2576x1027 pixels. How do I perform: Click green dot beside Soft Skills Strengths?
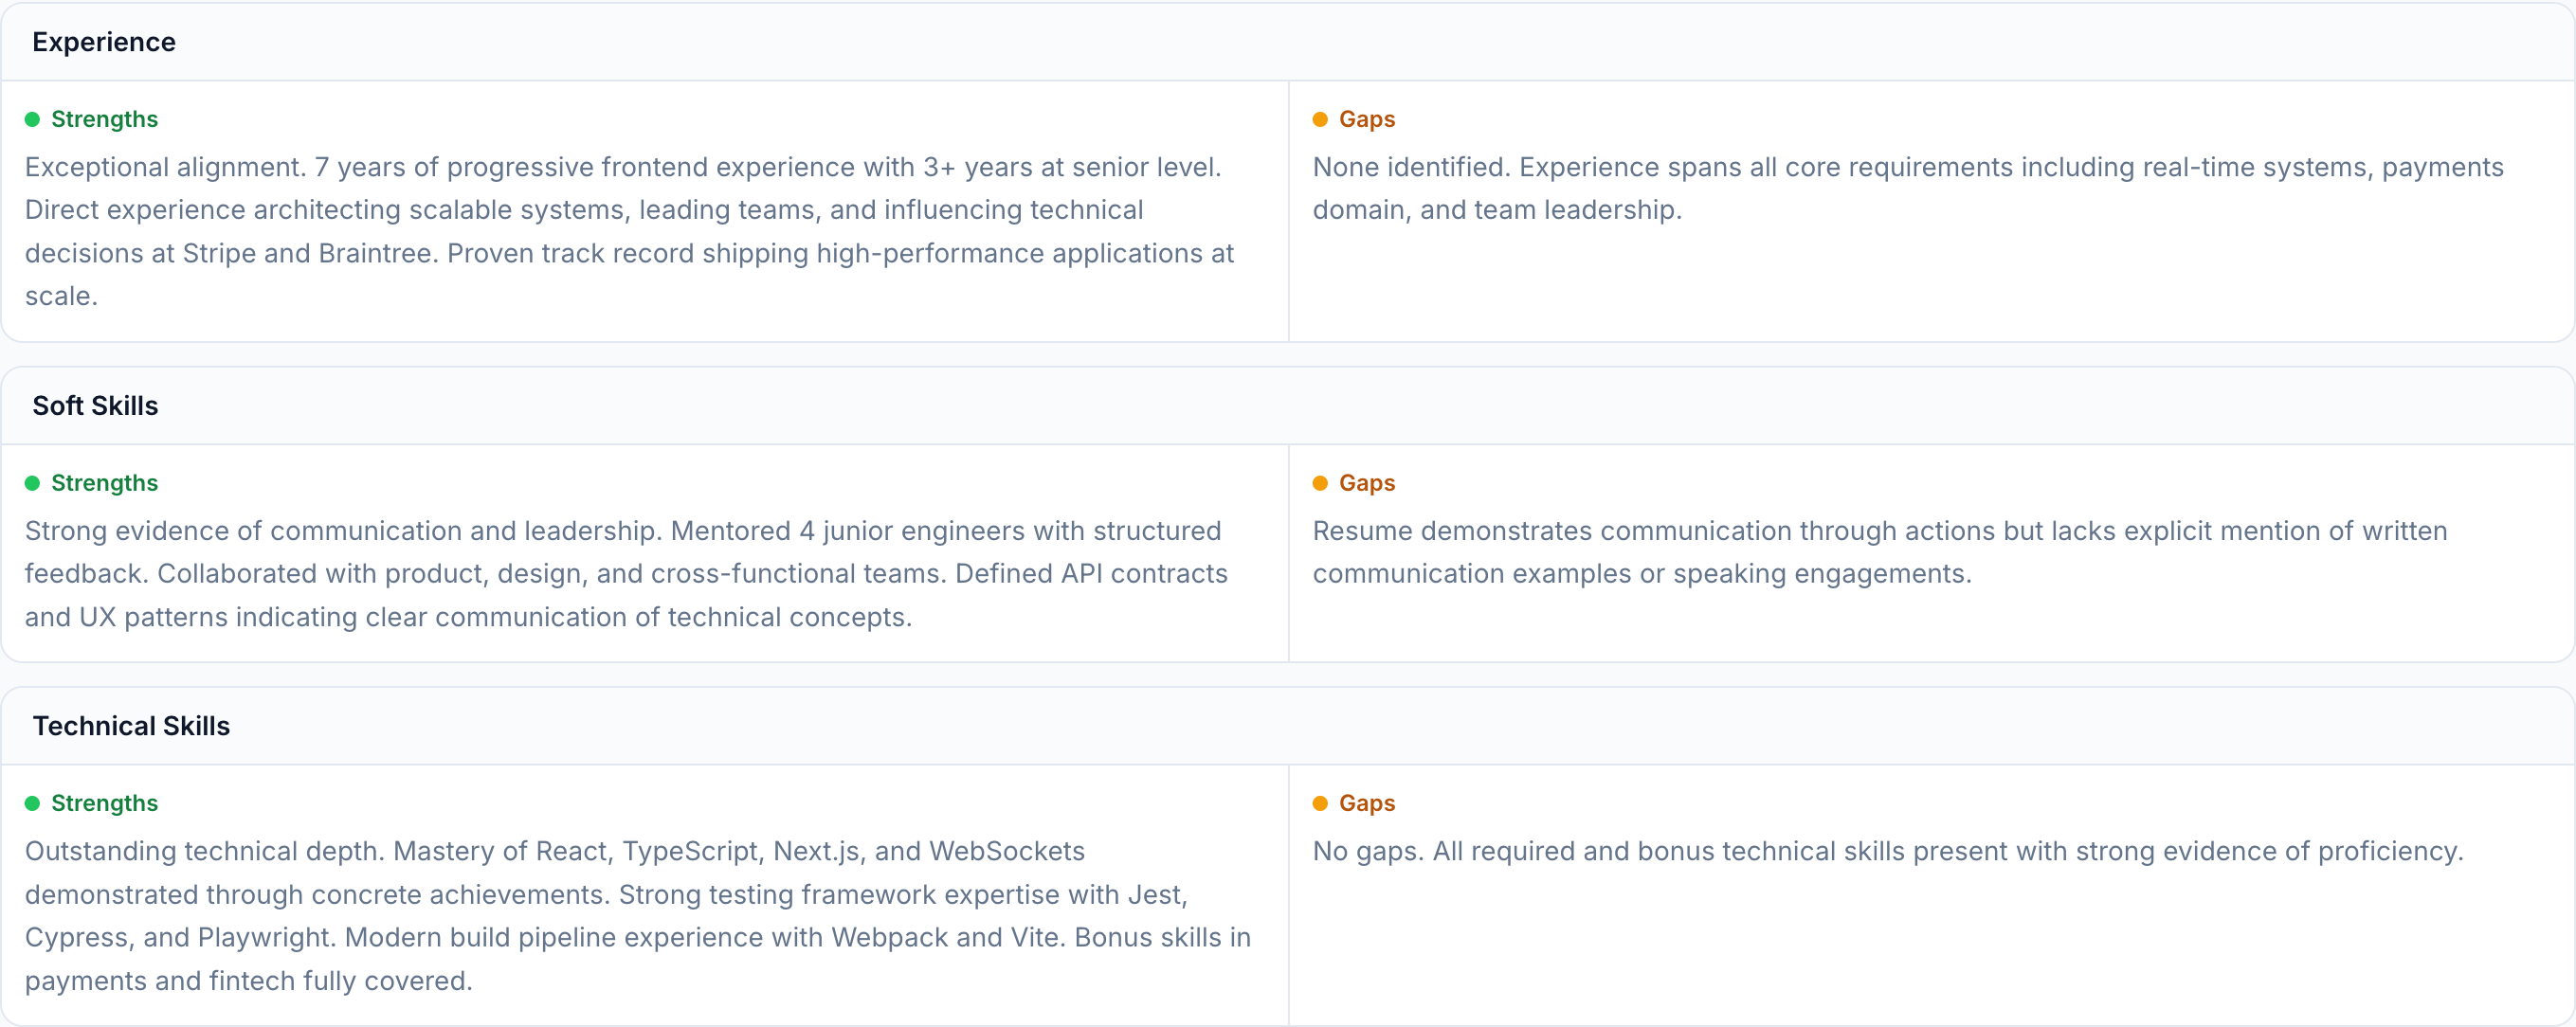tap(32, 483)
